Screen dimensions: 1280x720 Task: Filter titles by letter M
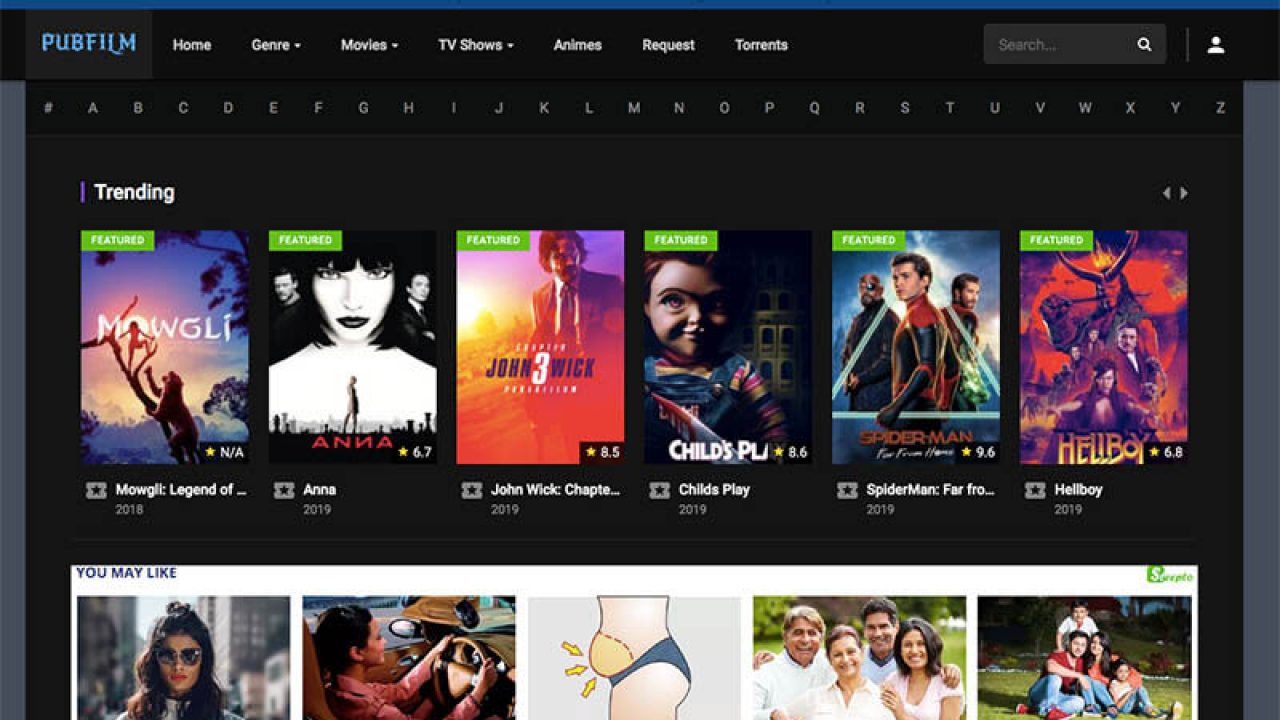click(x=634, y=108)
